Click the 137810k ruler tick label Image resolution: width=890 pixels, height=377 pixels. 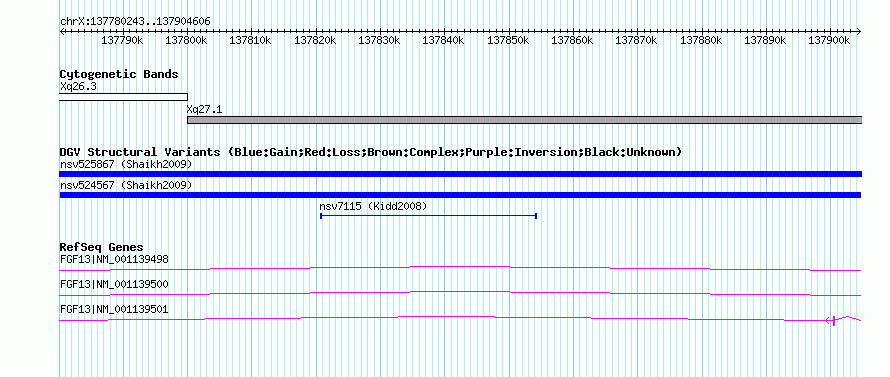click(251, 40)
